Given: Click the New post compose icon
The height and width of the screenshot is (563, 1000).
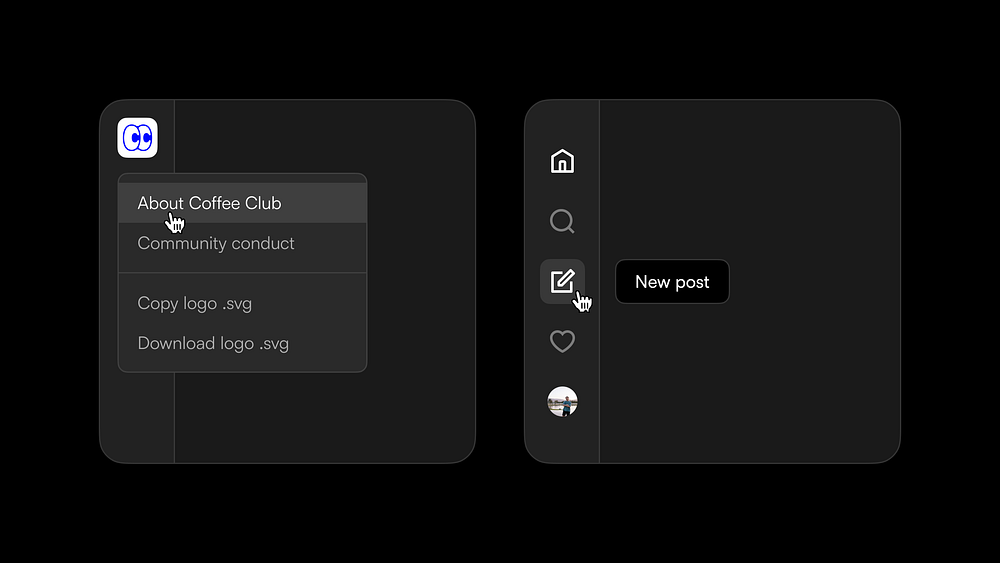Looking at the screenshot, I should [562, 281].
